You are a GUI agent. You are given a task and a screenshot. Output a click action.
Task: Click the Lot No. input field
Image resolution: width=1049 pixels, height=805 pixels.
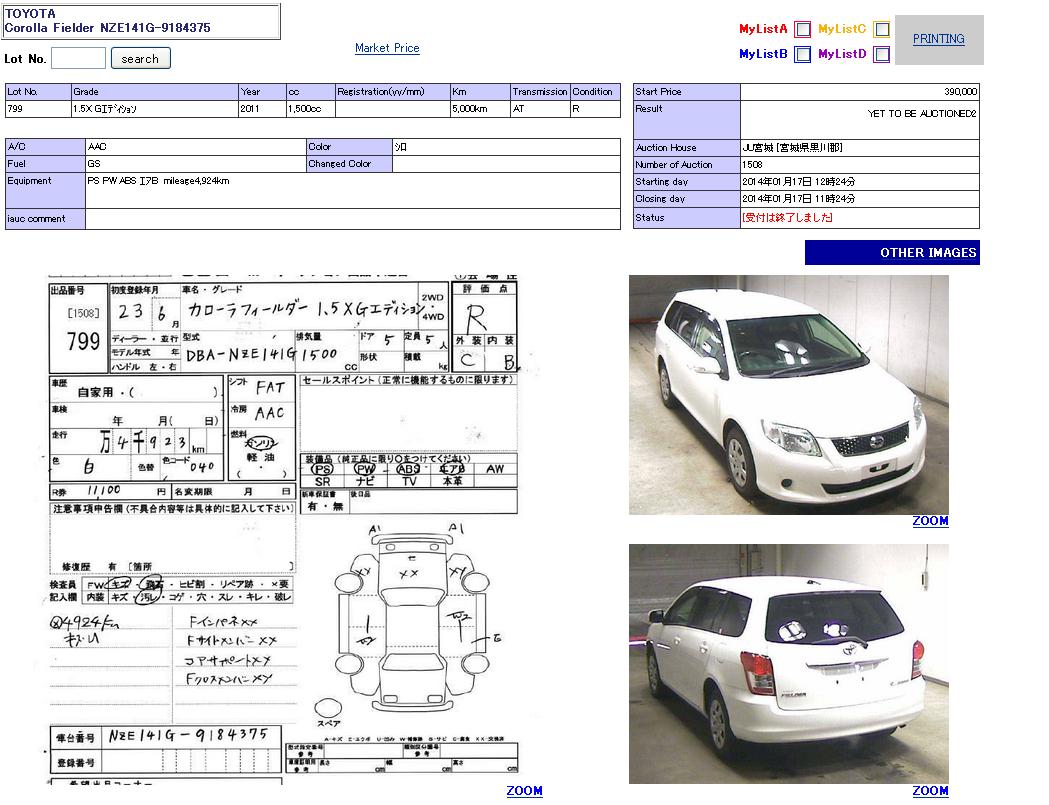[x=78, y=59]
